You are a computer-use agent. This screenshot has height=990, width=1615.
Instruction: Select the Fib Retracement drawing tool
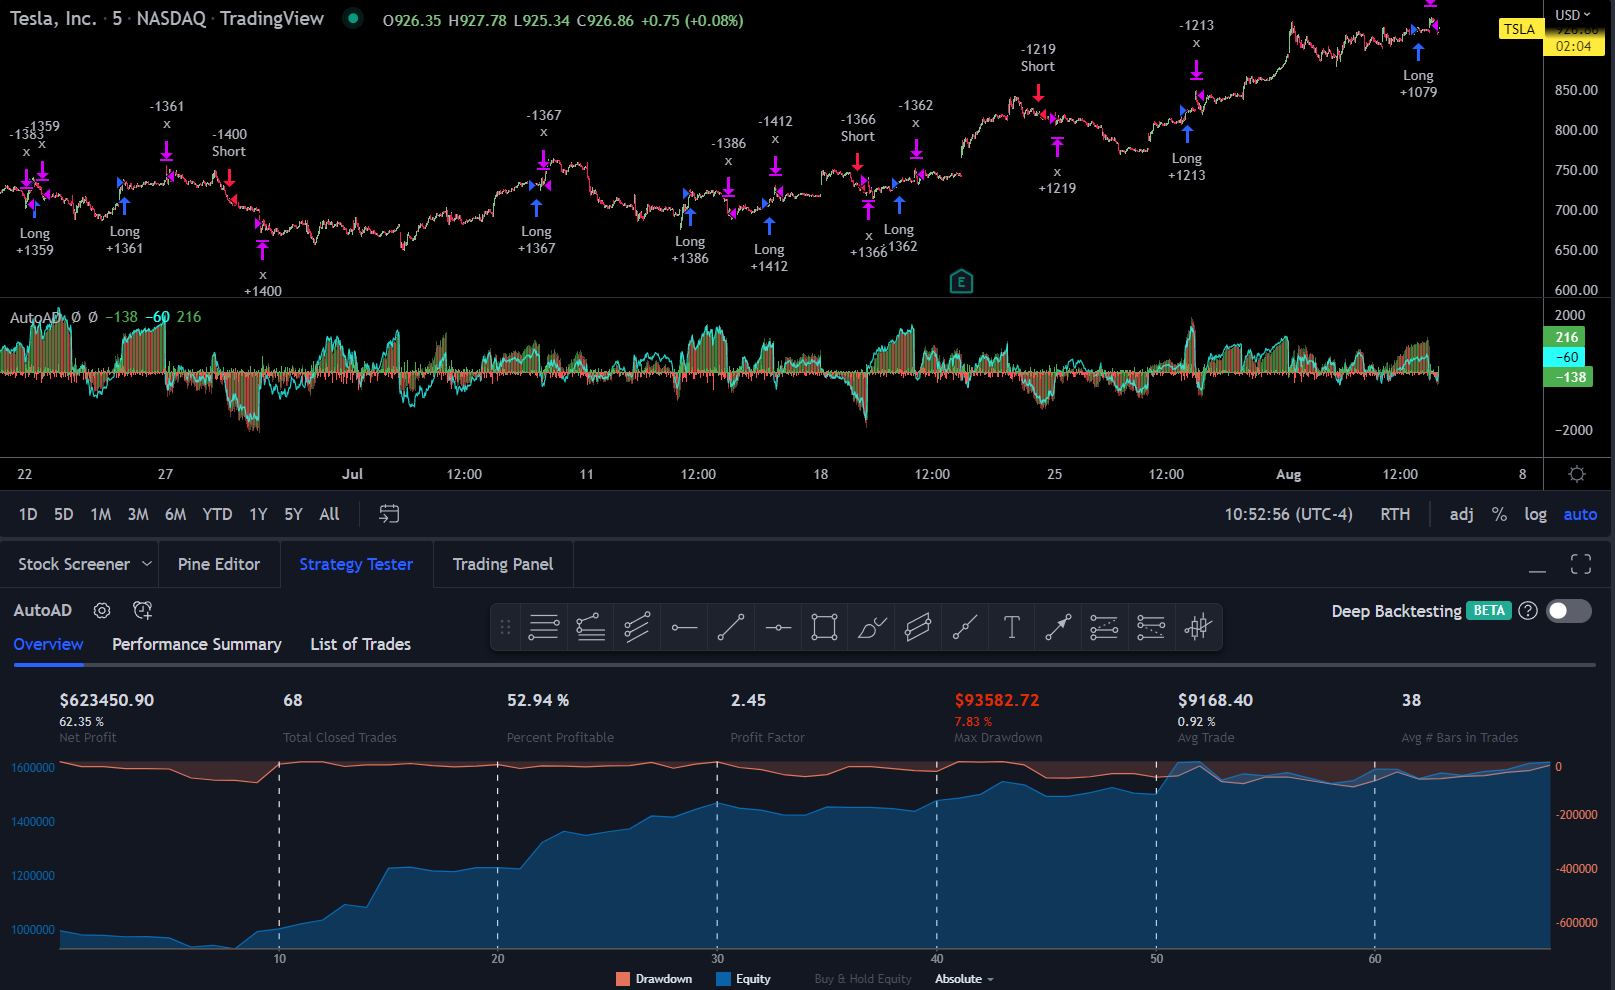click(543, 628)
